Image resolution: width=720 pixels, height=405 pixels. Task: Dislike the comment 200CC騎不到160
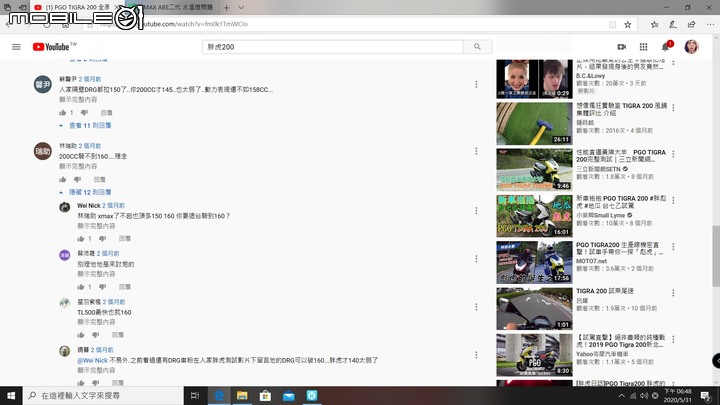(x=78, y=180)
